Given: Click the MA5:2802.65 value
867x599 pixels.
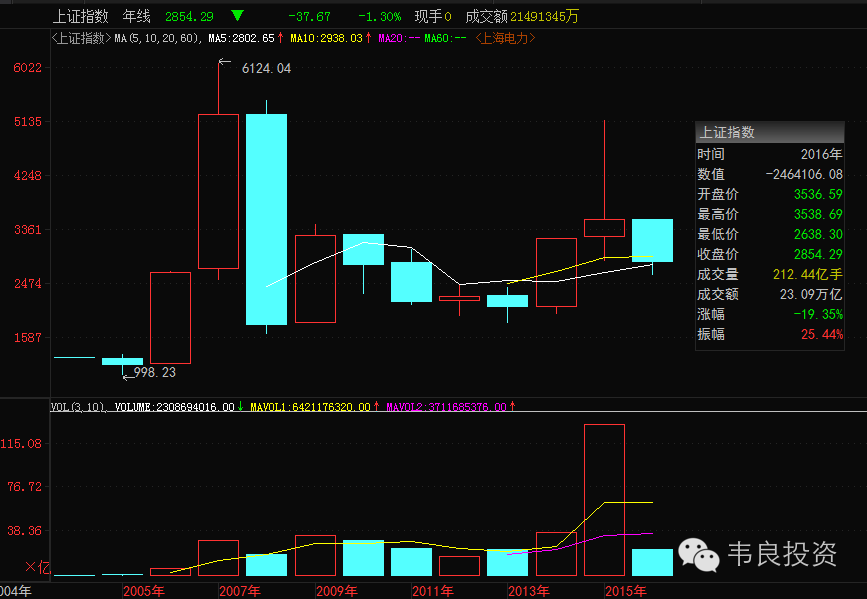Looking at the screenshot, I should 241,38.
